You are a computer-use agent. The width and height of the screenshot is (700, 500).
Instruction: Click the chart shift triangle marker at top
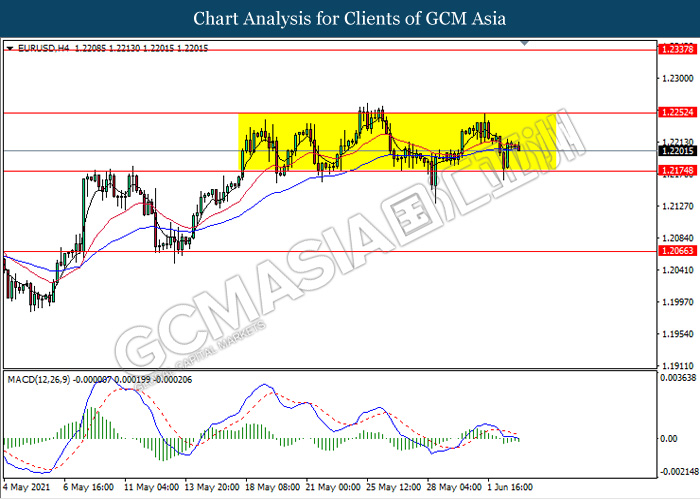tap(525, 43)
